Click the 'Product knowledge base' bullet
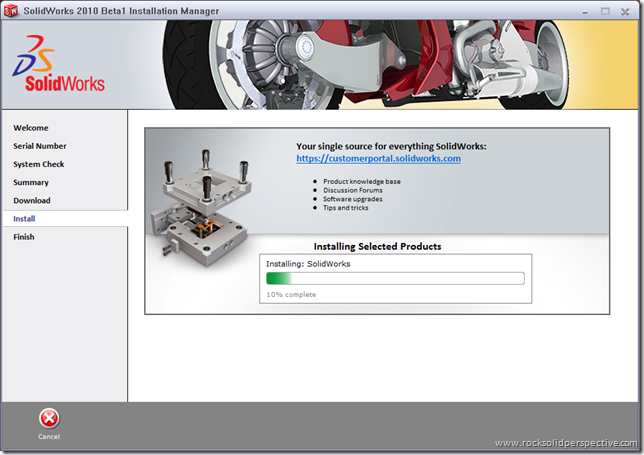 coord(361,181)
